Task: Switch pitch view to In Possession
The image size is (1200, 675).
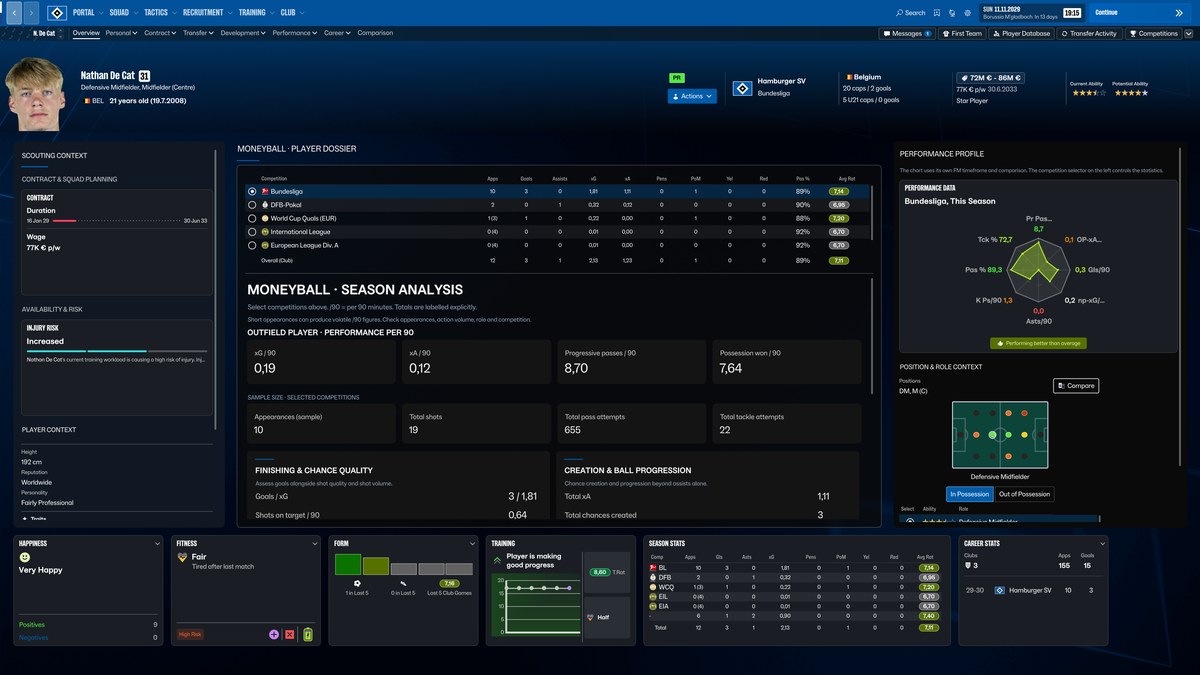Action: [970, 494]
